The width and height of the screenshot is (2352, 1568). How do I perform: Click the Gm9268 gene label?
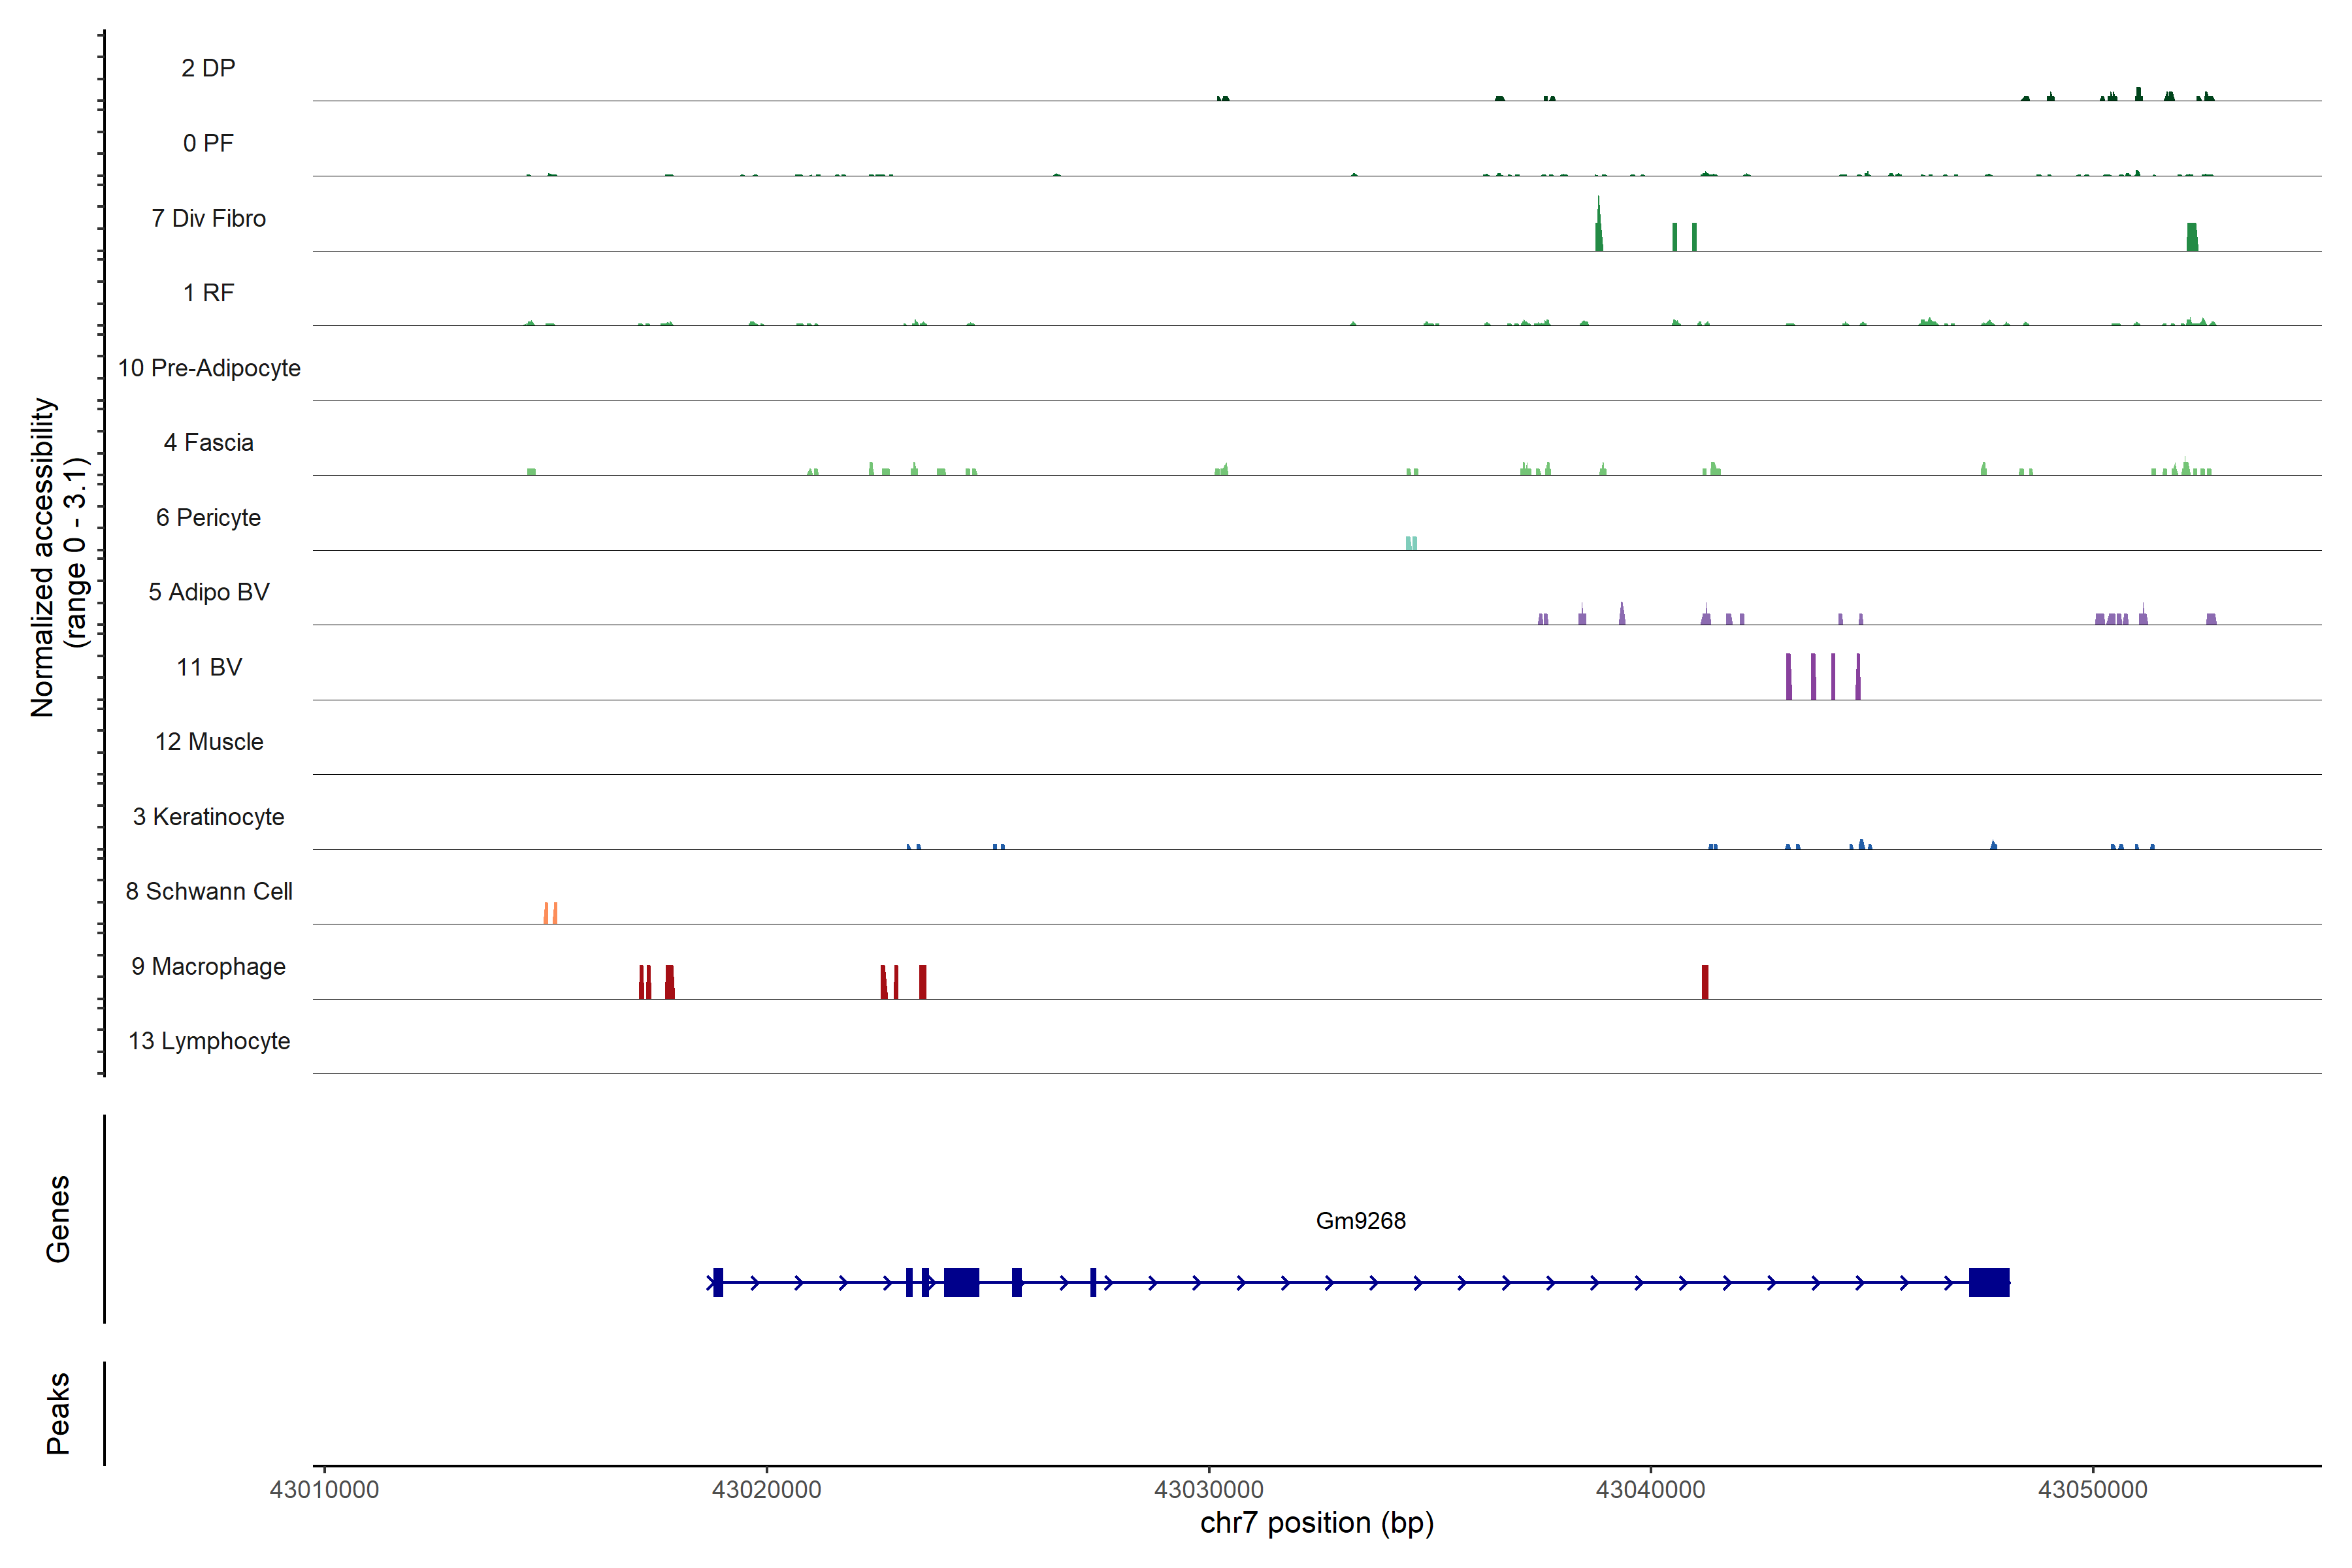(x=1360, y=1221)
